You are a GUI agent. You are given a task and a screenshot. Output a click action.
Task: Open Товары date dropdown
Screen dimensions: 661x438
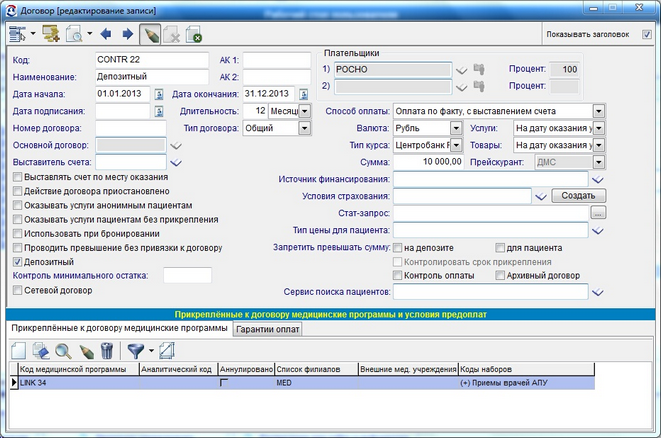click(599, 145)
